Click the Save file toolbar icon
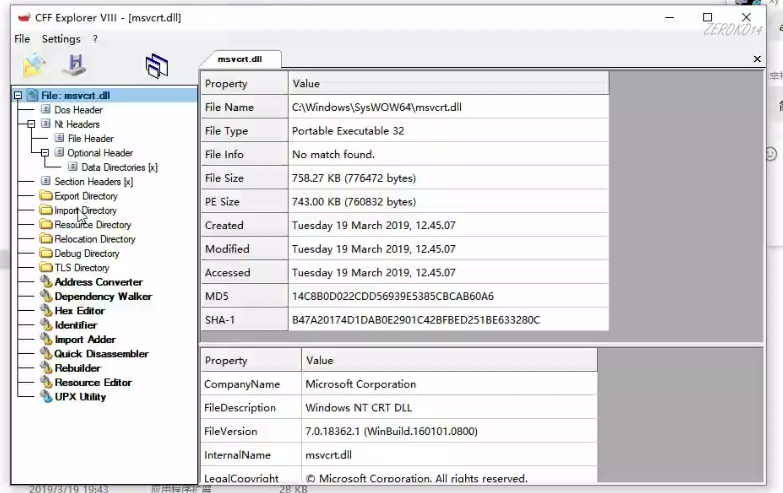Viewport: 783px width, 493px height. click(75, 65)
